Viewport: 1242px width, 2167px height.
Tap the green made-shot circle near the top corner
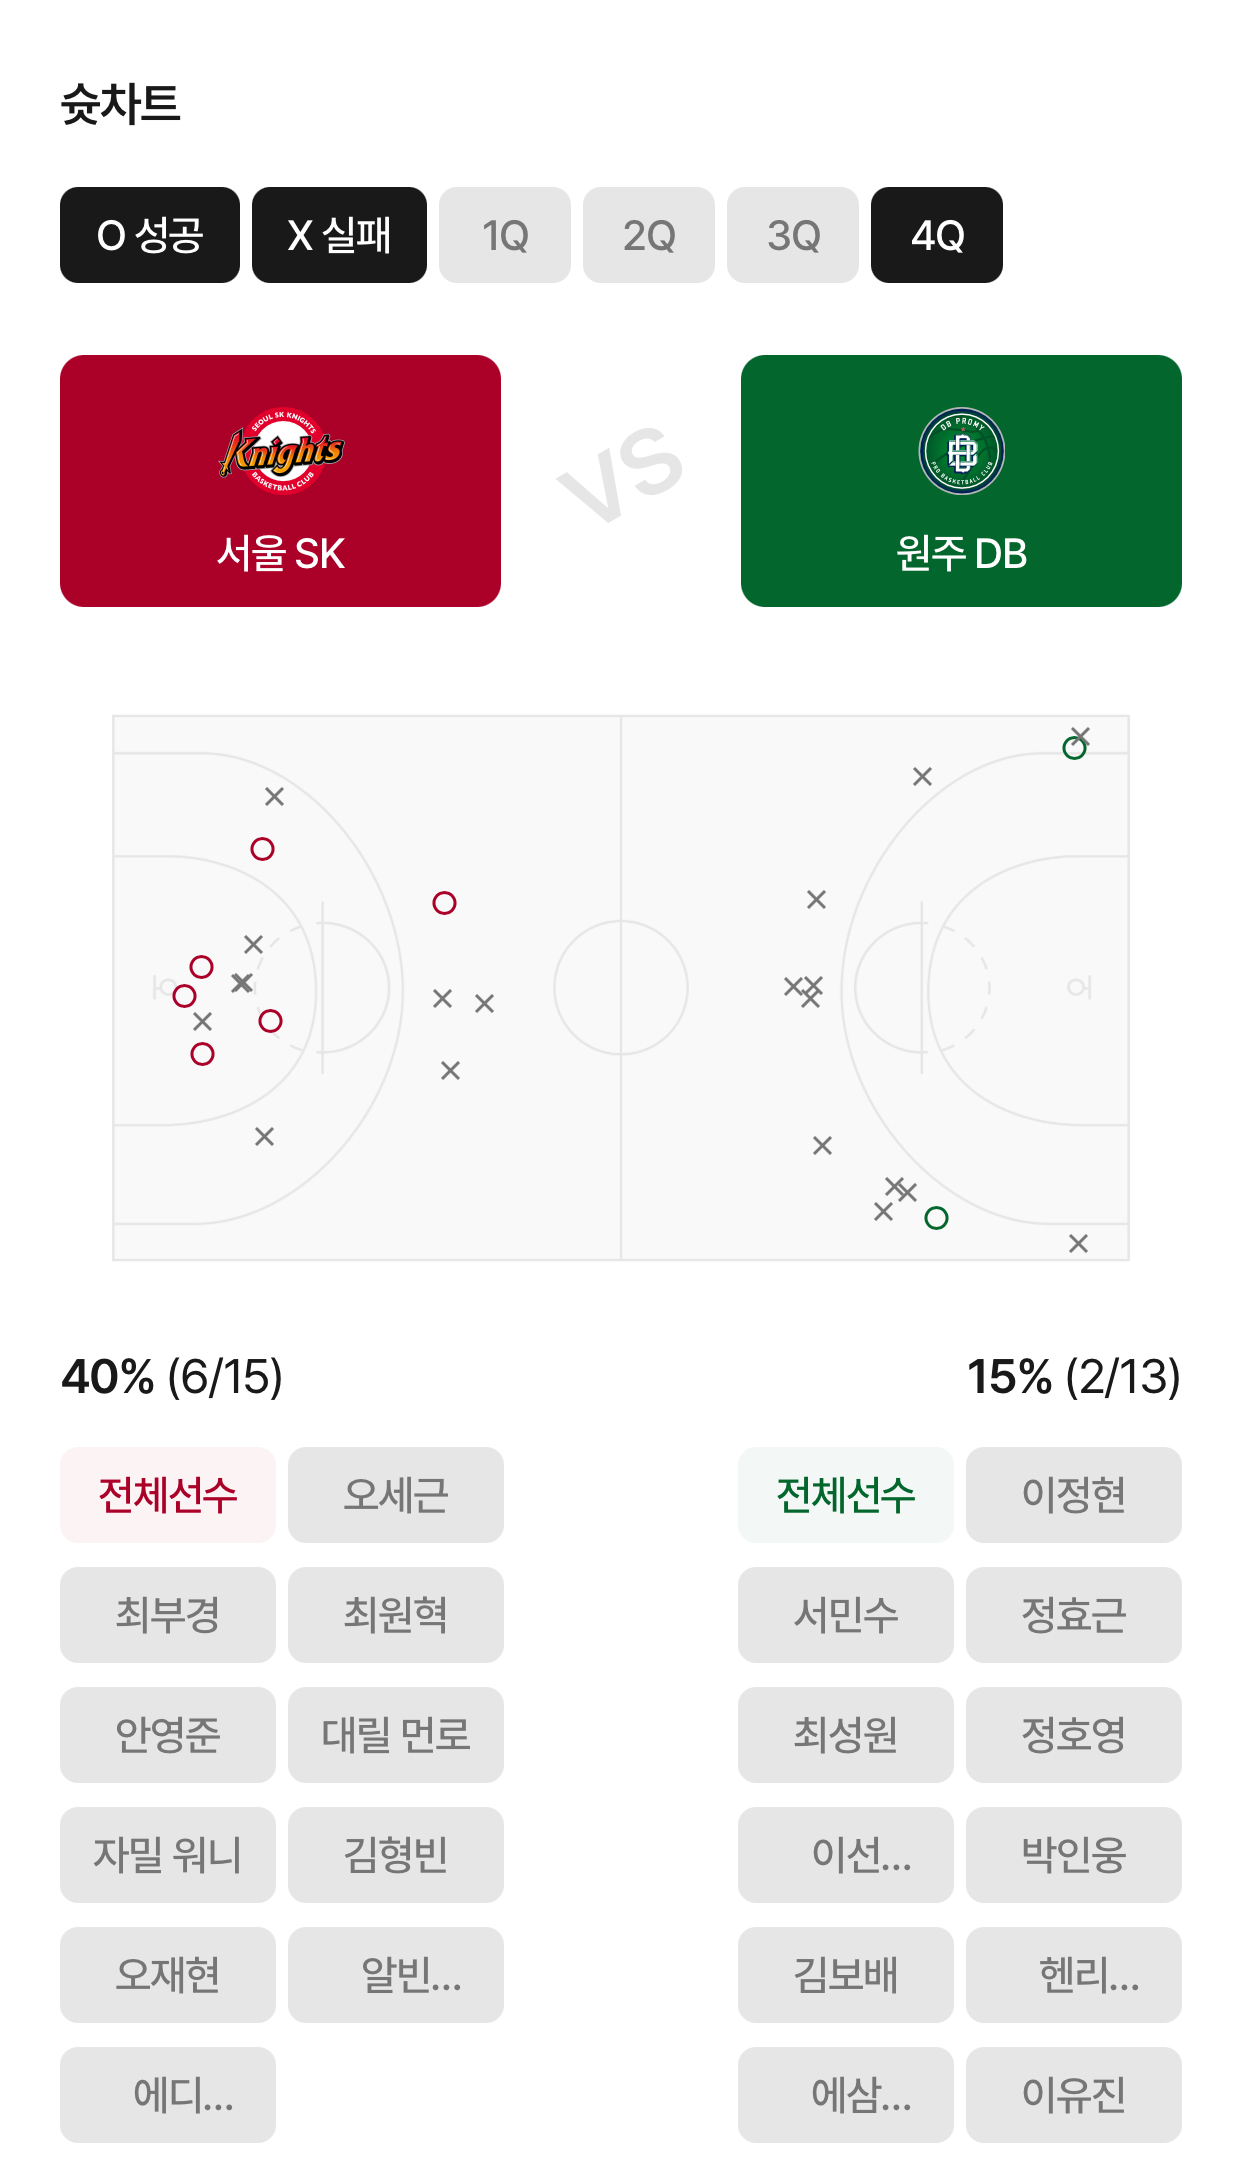[x=1074, y=748]
